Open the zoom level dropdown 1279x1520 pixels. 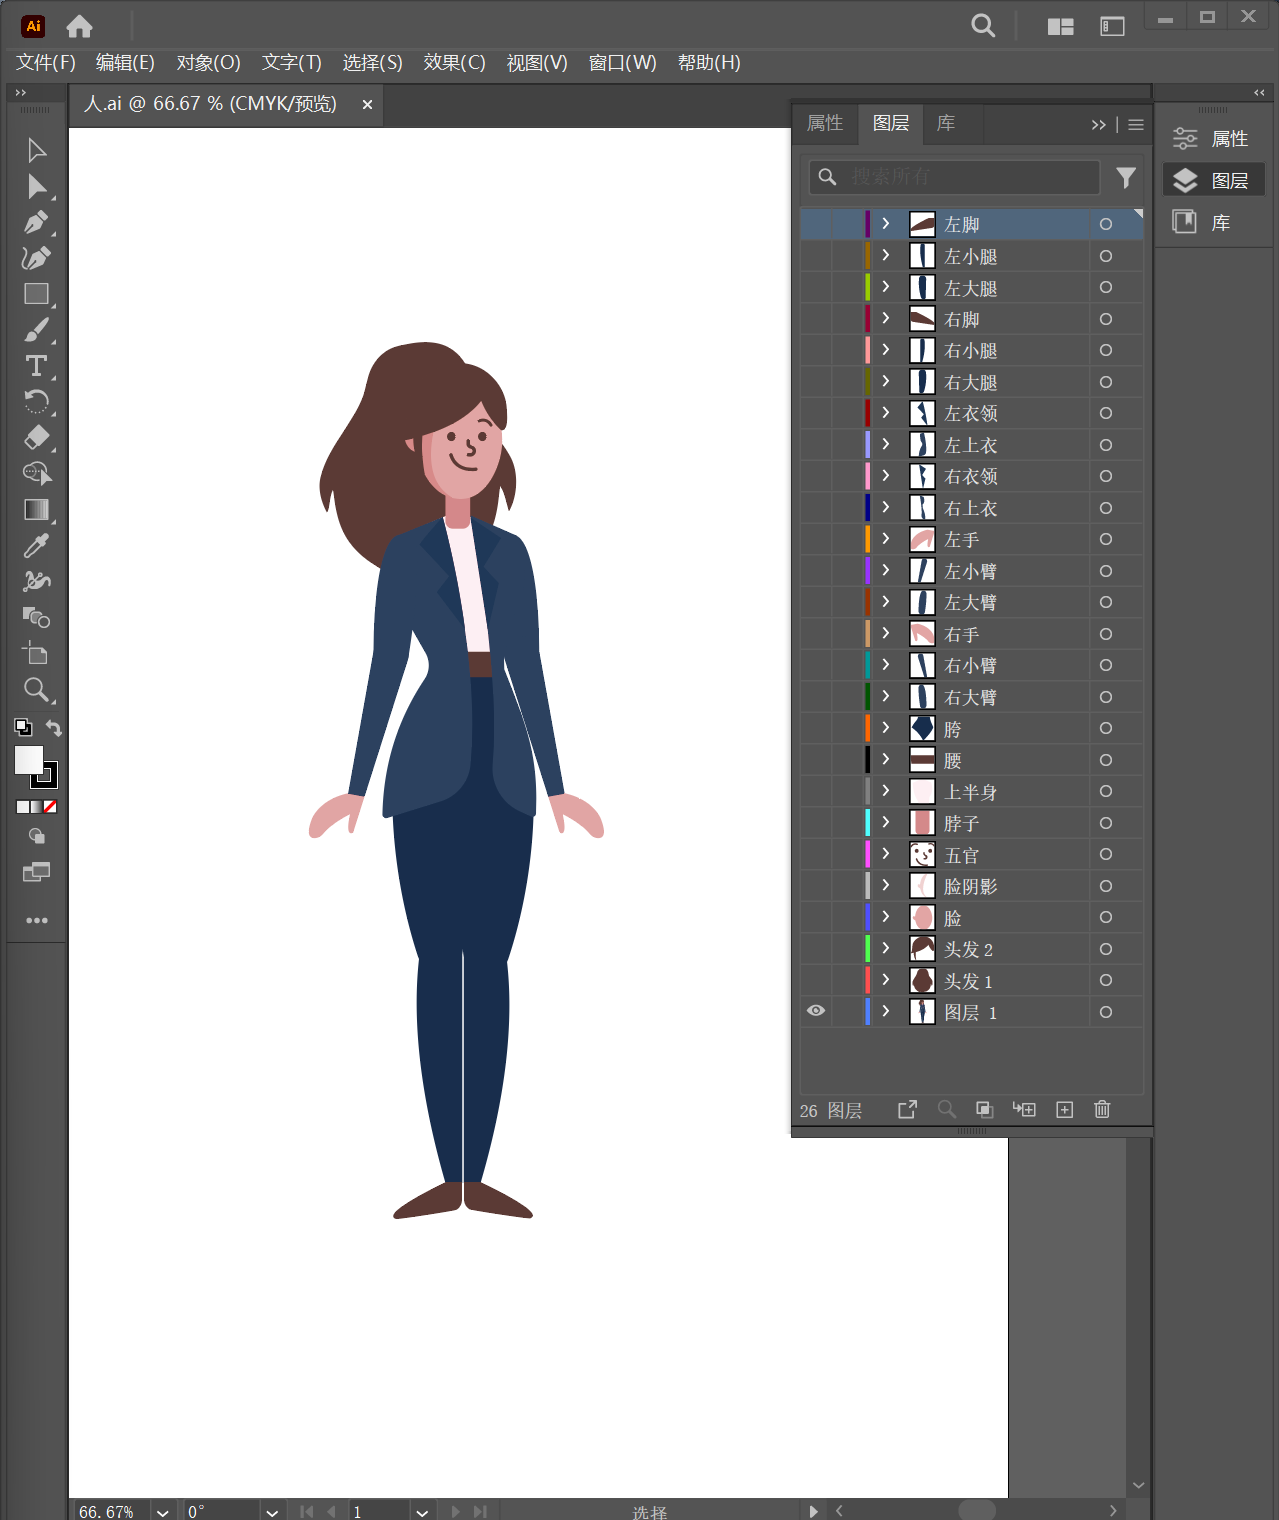(163, 1512)
